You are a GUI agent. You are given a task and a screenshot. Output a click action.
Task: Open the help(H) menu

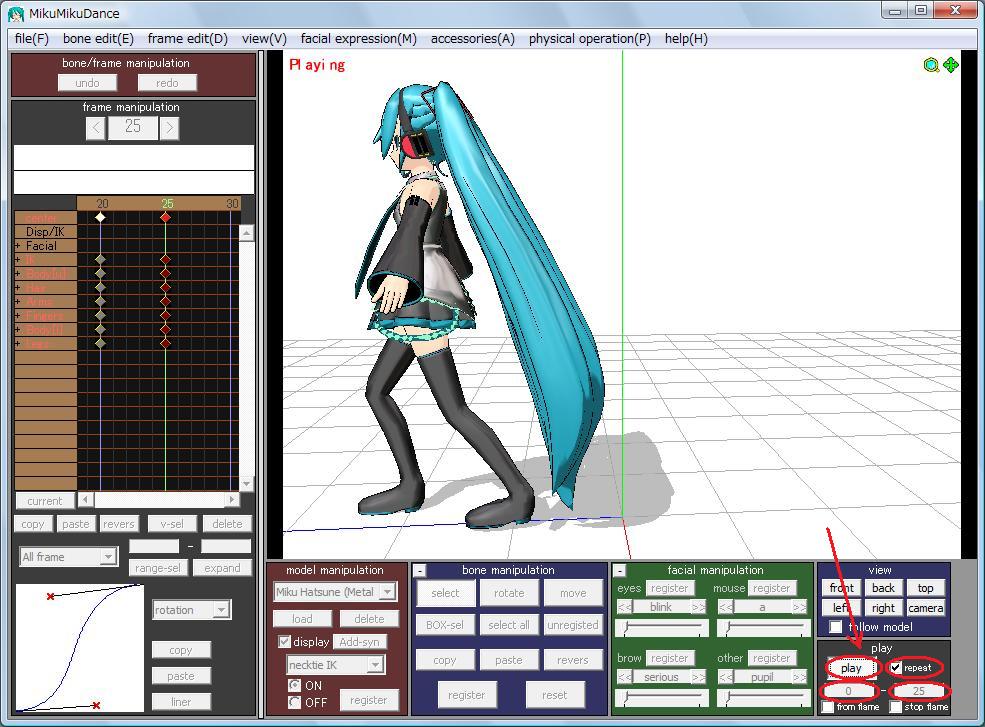tap(686, 38)
